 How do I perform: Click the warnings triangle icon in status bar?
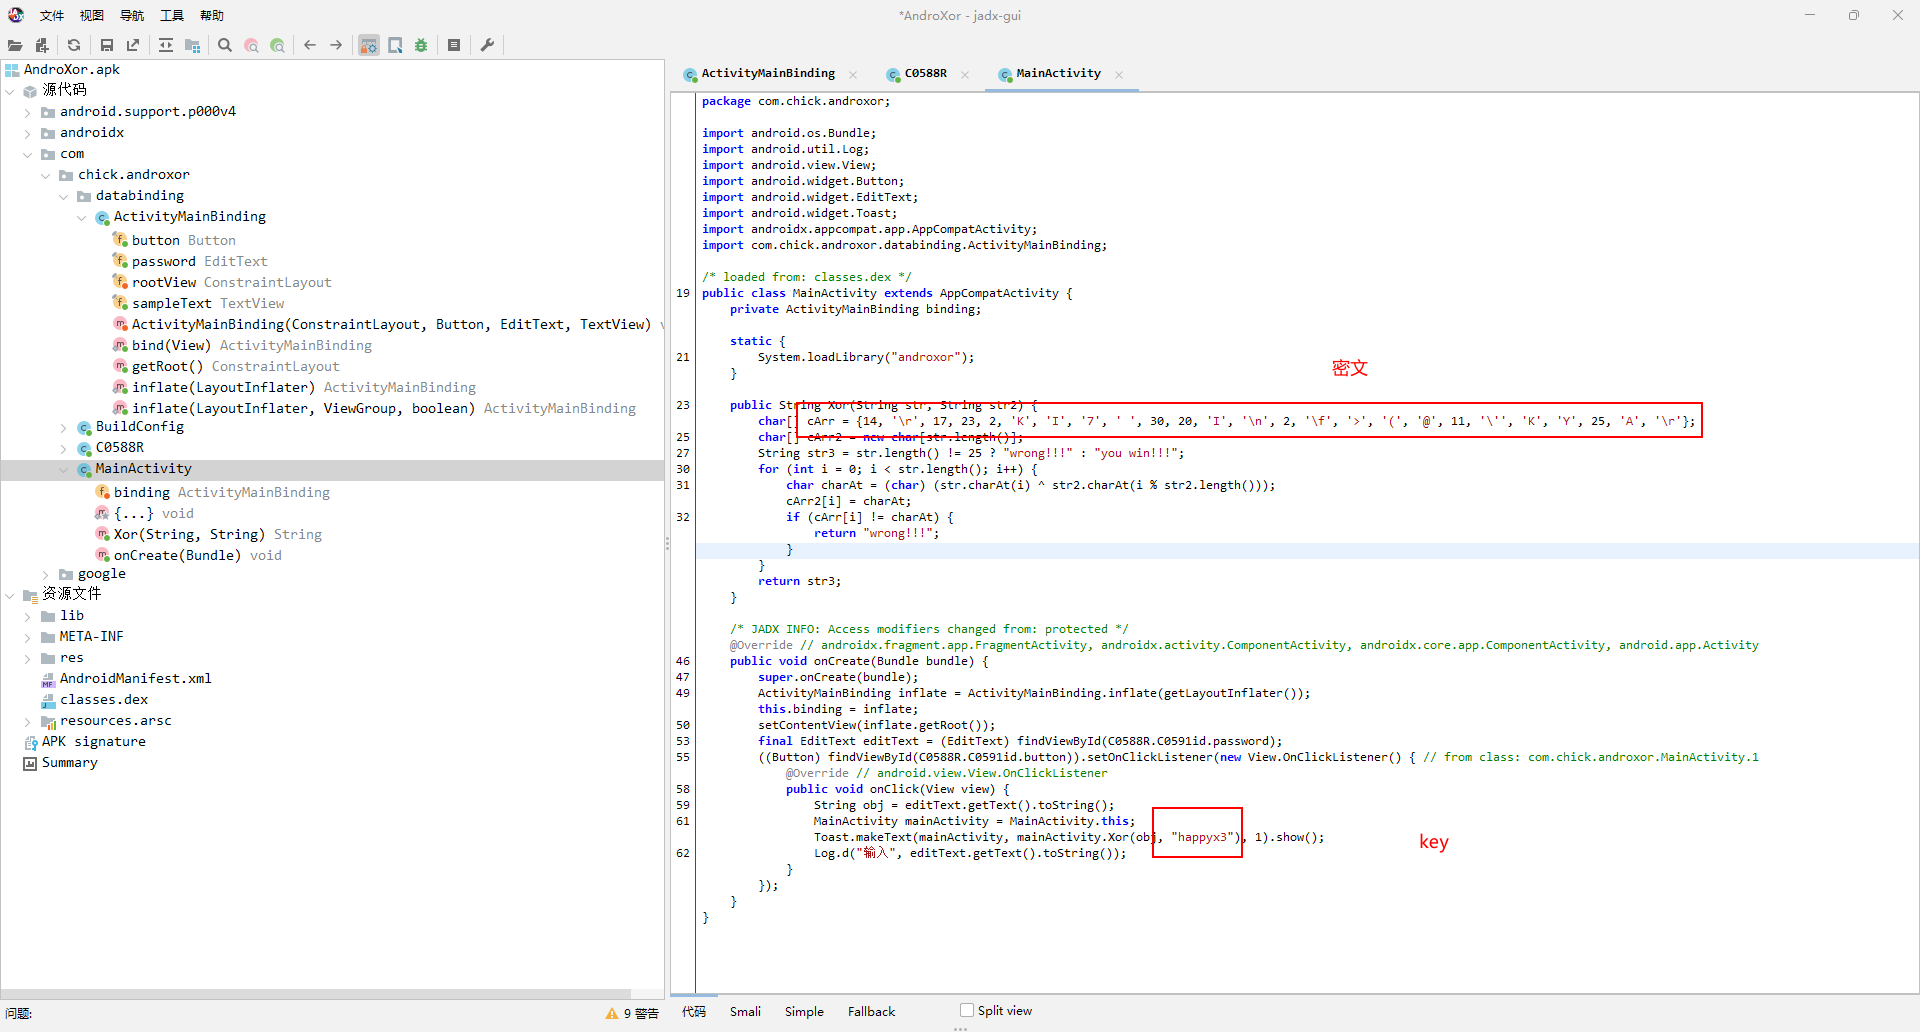pyautogui.click(x=612, y=1013)
